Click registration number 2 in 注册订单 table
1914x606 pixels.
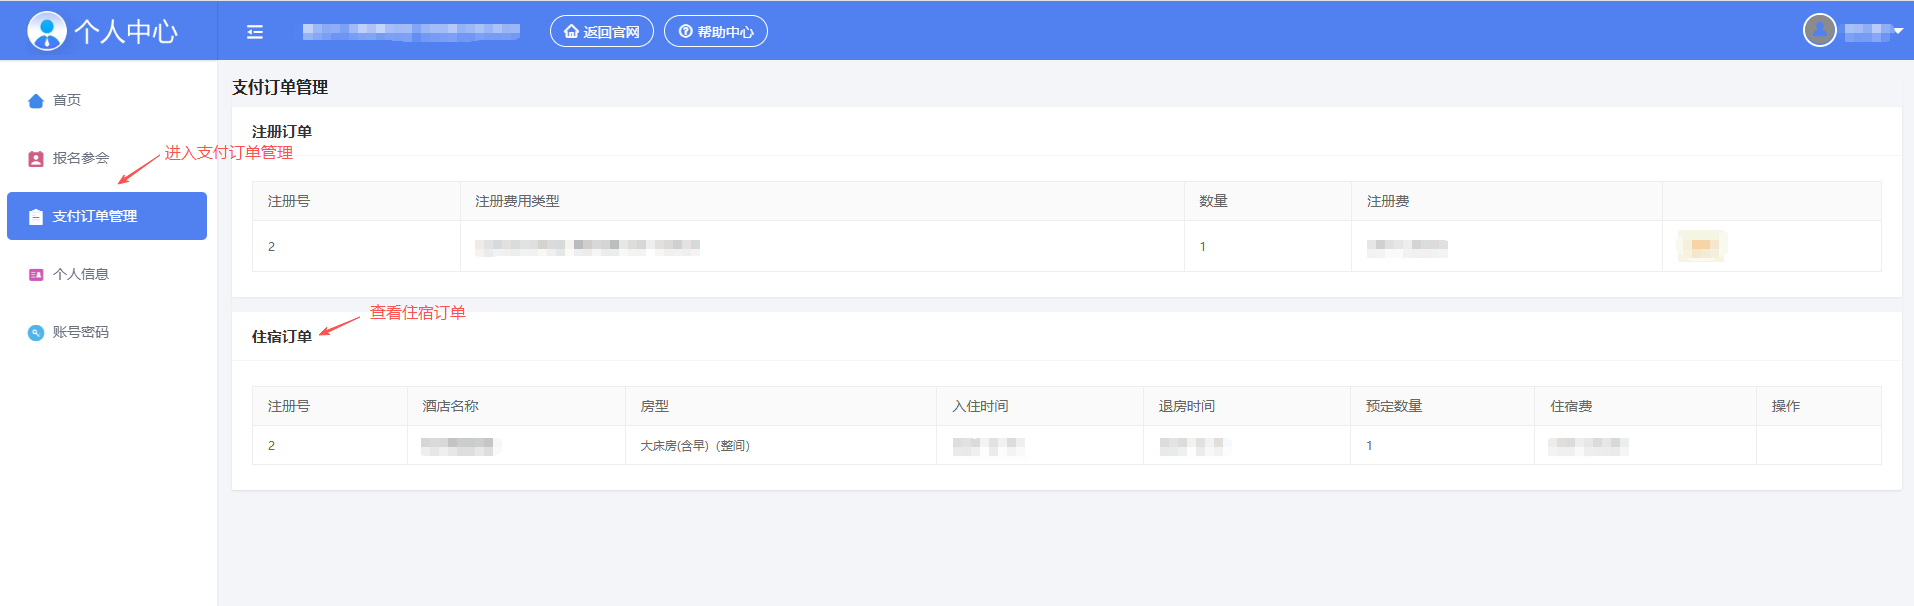click(271, 246)
